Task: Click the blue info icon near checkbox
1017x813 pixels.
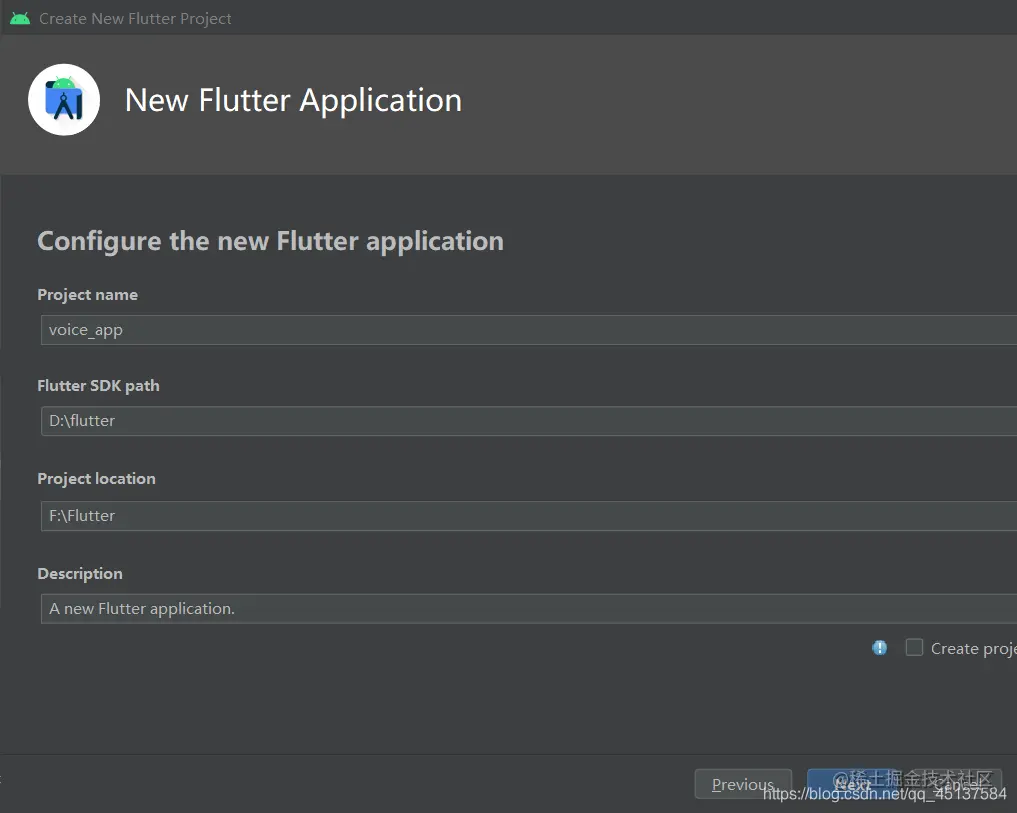Action: pyautogui.click(x=879, y=648)
